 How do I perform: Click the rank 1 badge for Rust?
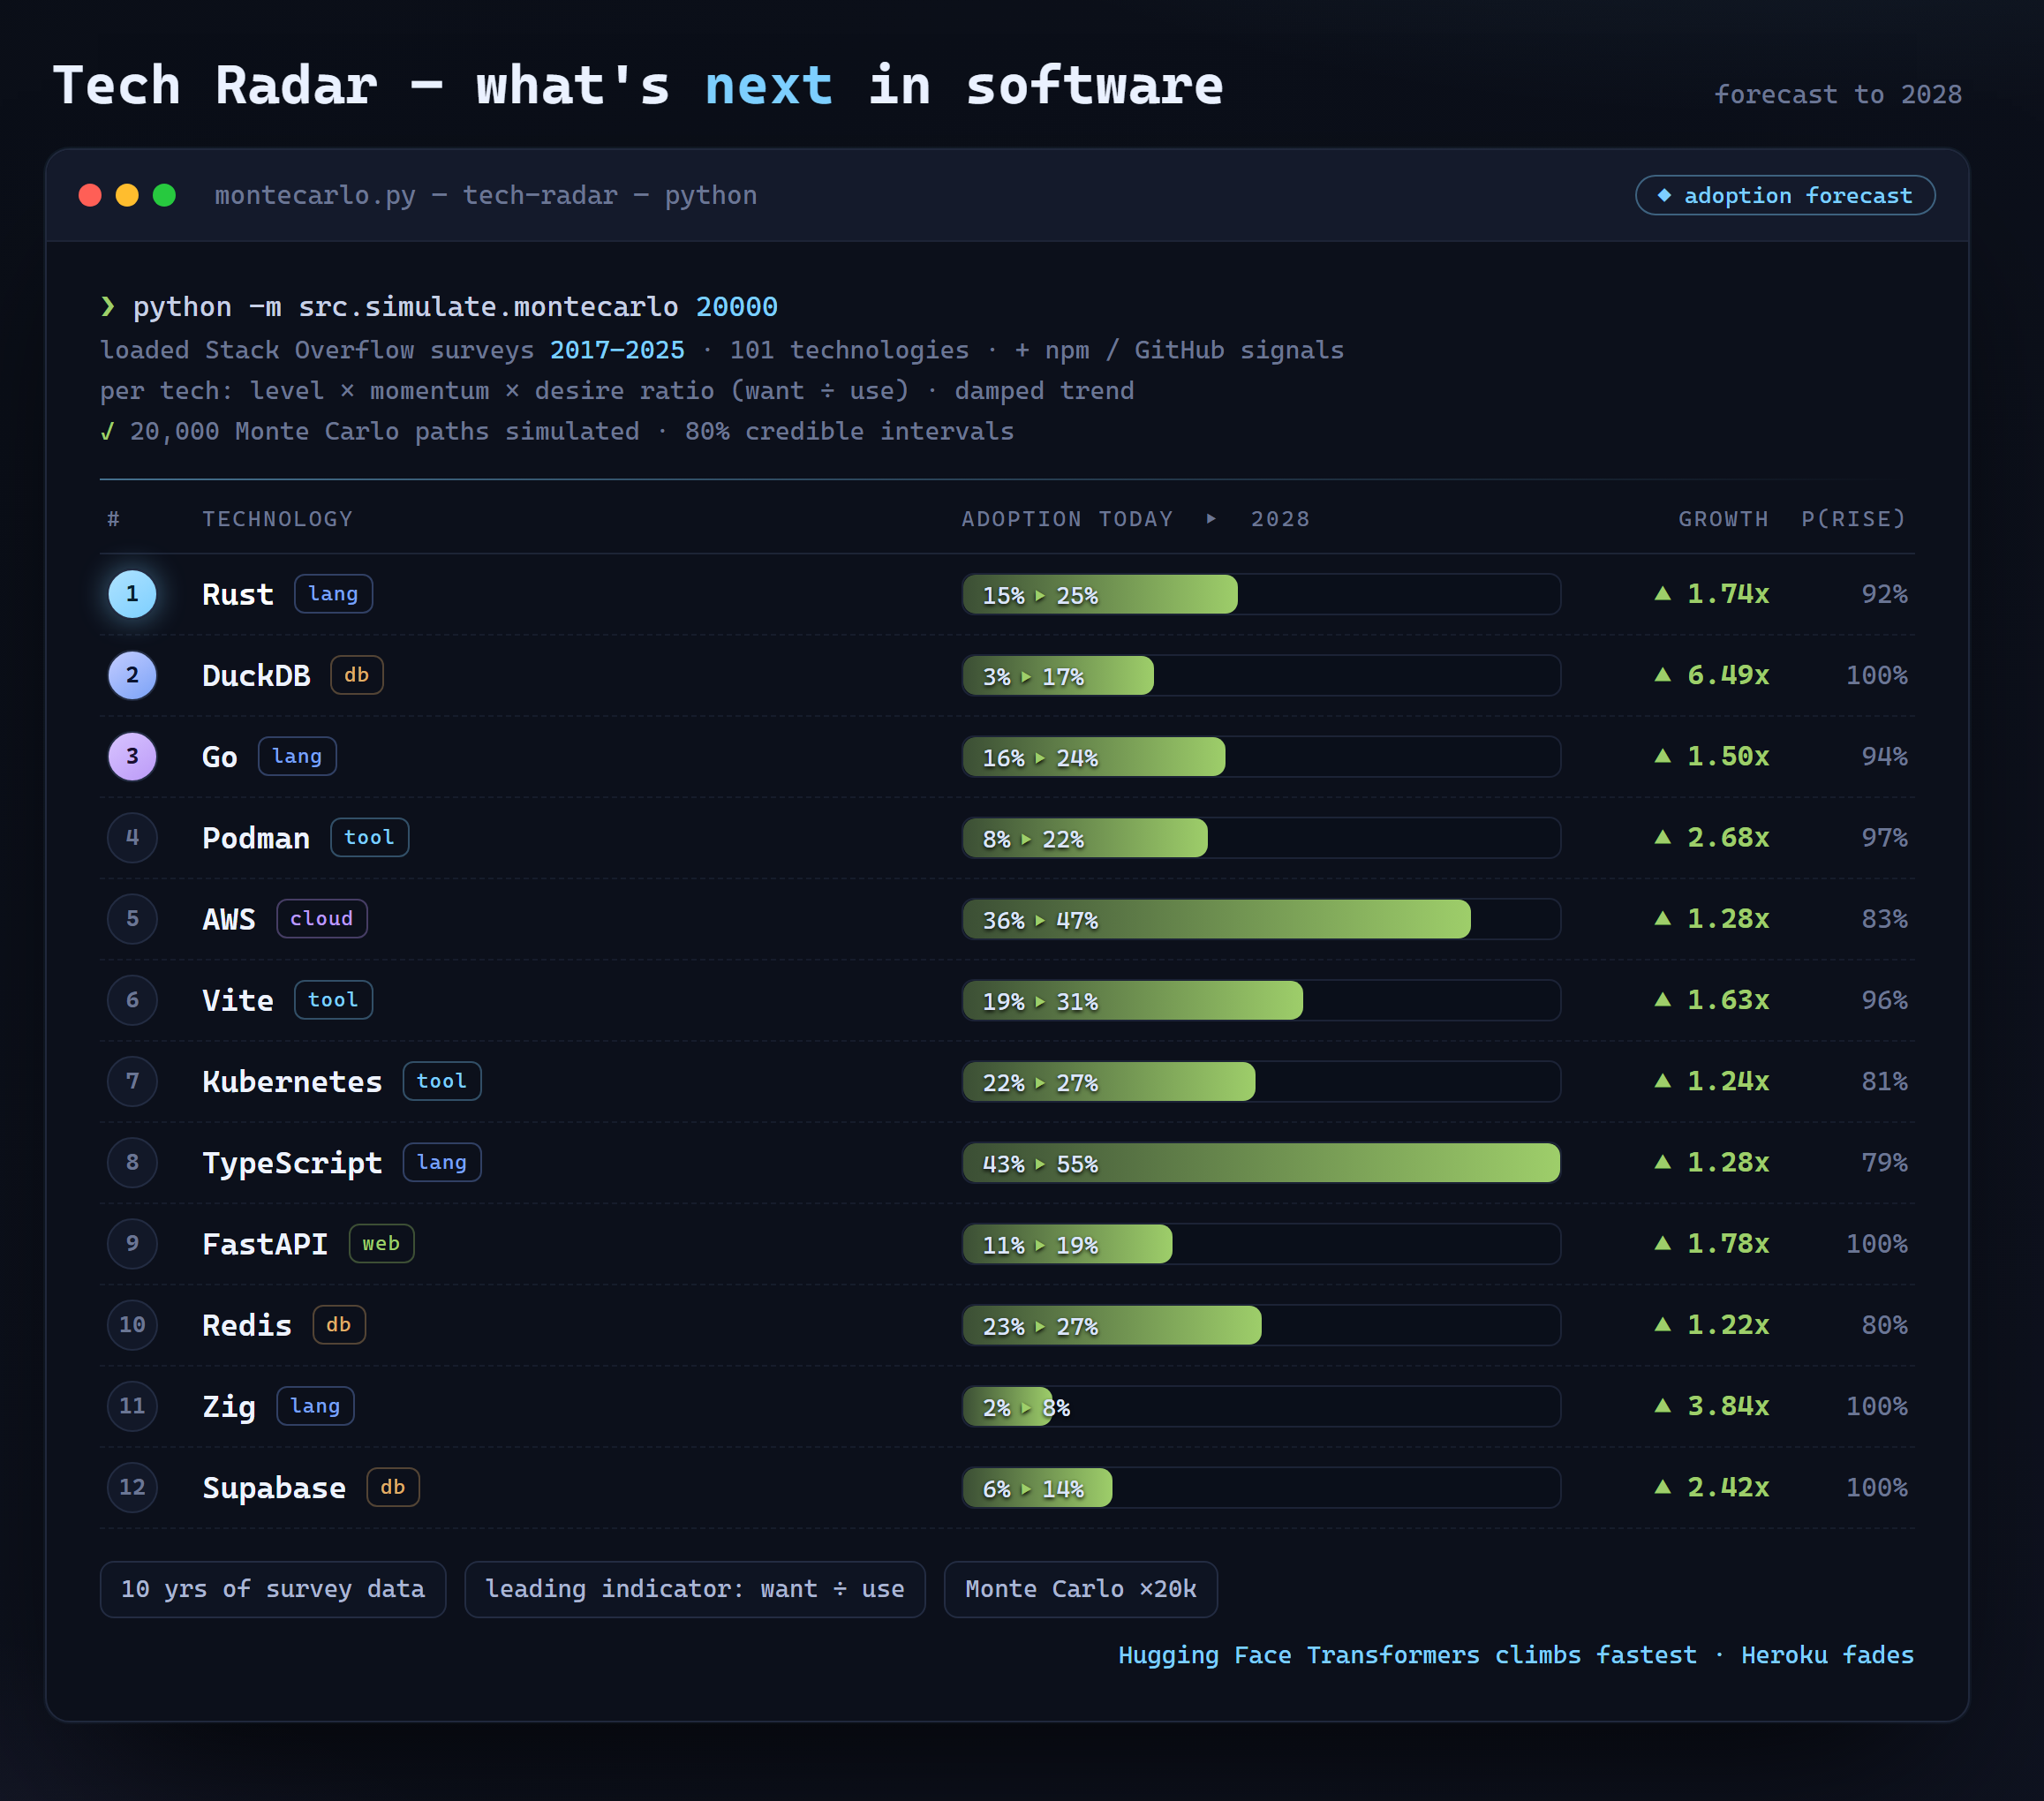[132, 594]
